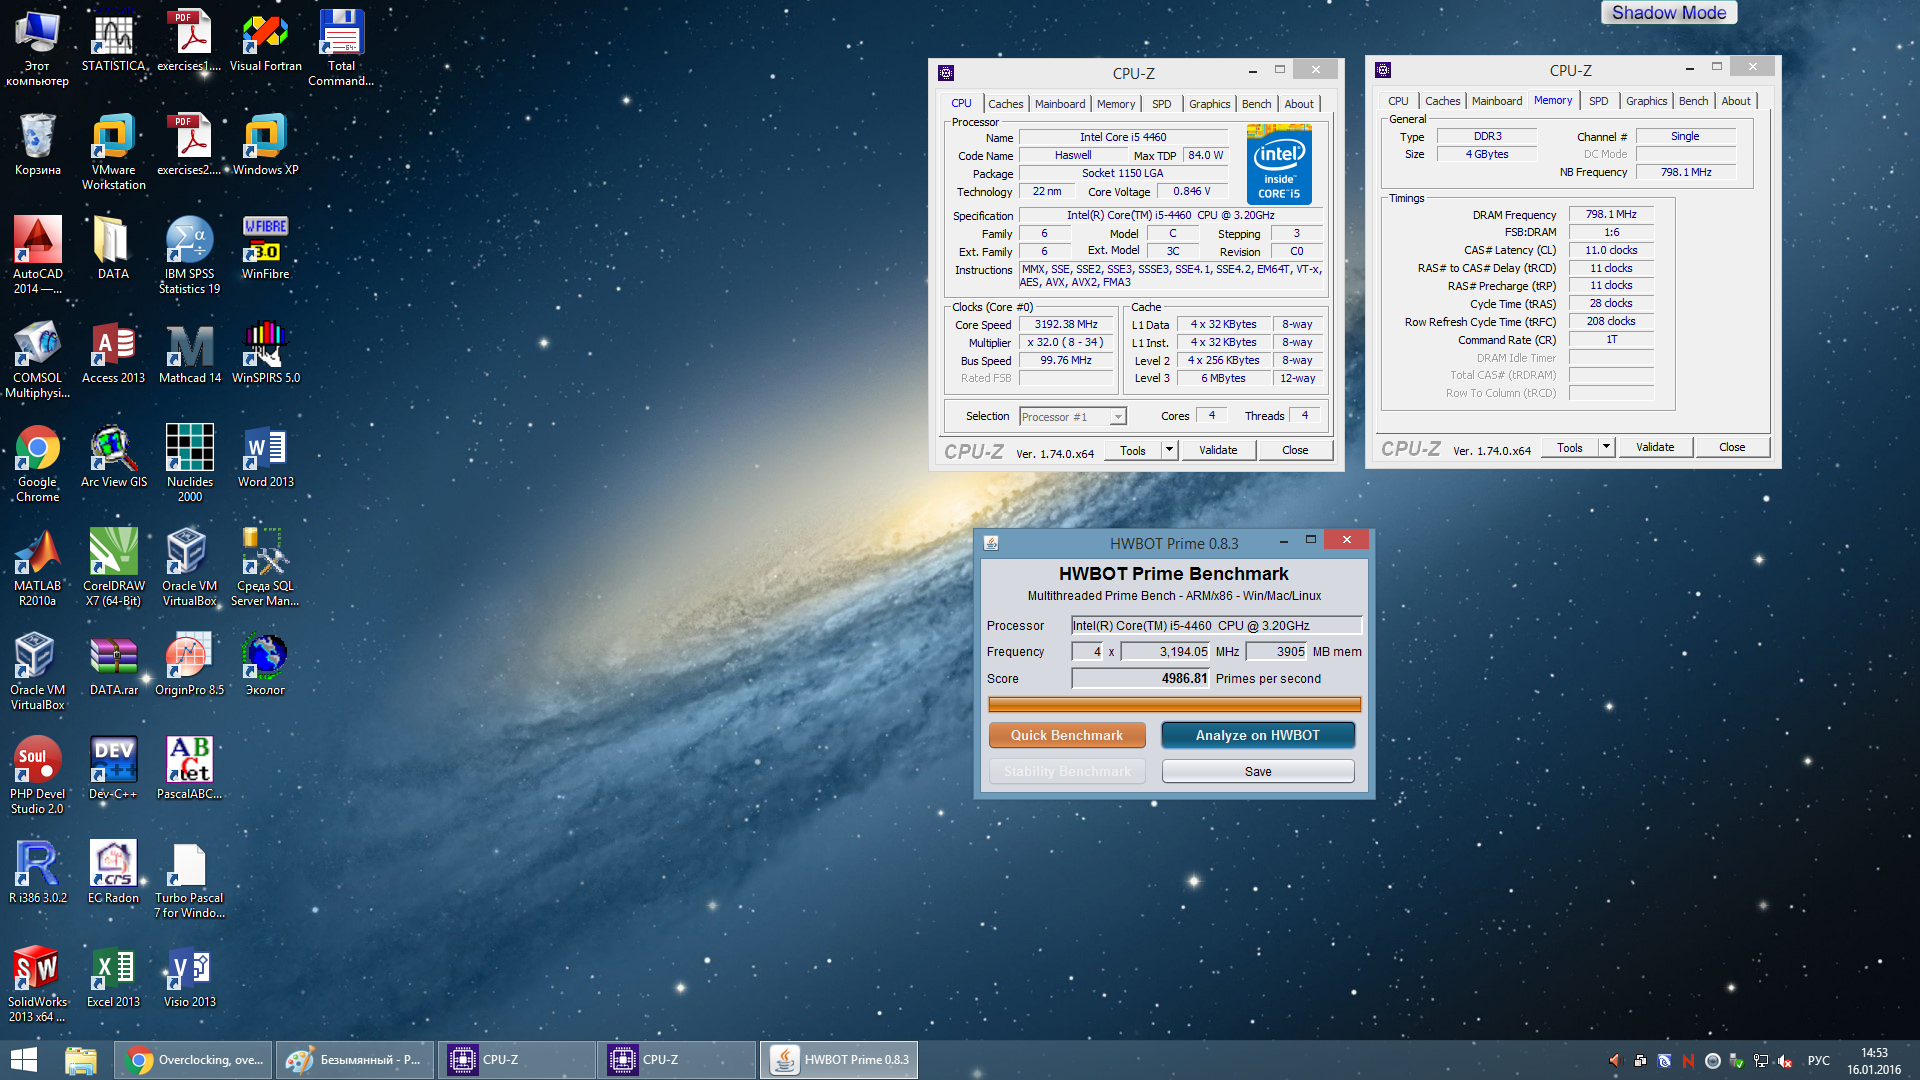Launch Total Commander desktop icon
1920x1080 pixels.
coord(341,47)
